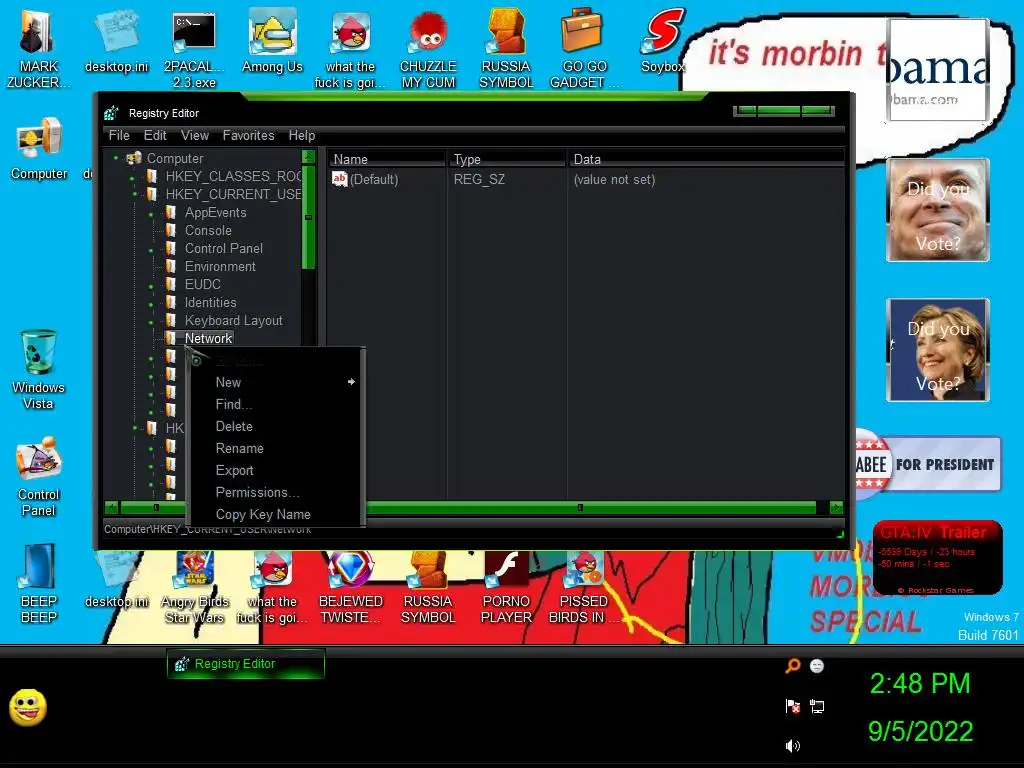The height and width of the screenshot is (768, 1024).
Task: Click the Data column header
Action: (x=707, y=159)
